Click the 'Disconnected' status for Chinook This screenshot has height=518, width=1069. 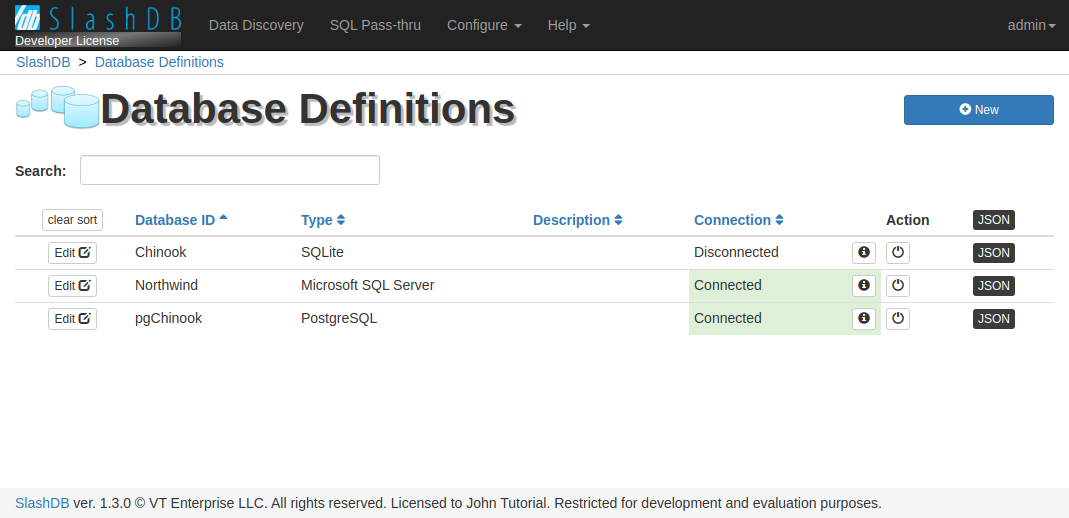(x=736, y=252)
